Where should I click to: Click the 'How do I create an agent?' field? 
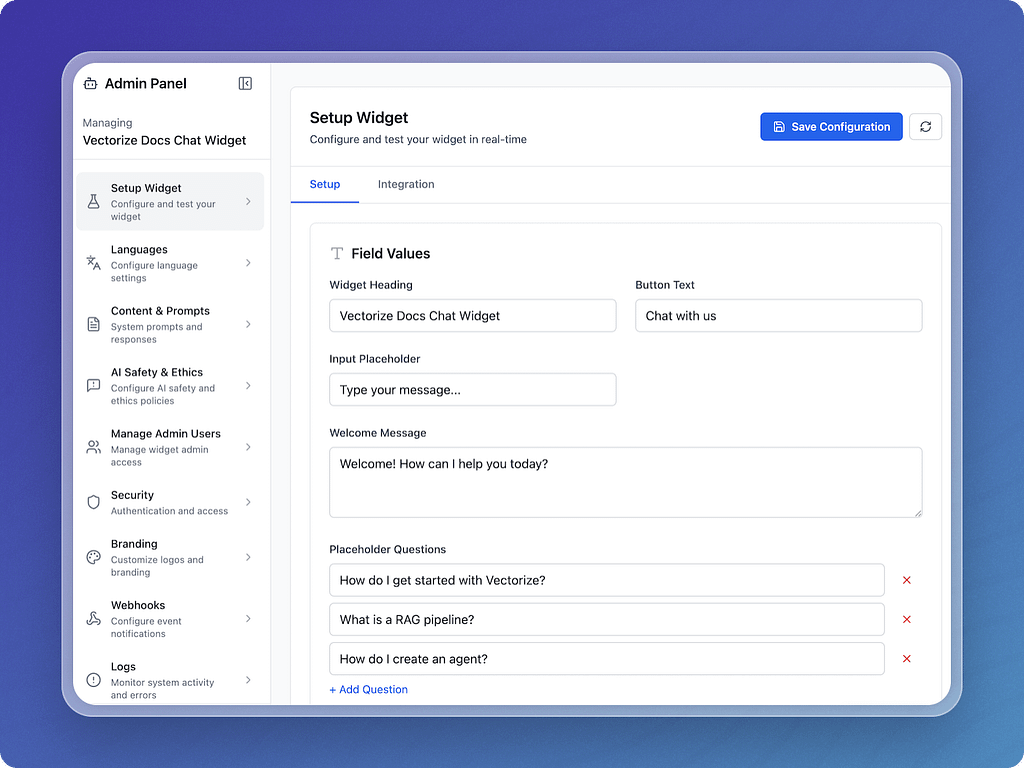[607, 659]
